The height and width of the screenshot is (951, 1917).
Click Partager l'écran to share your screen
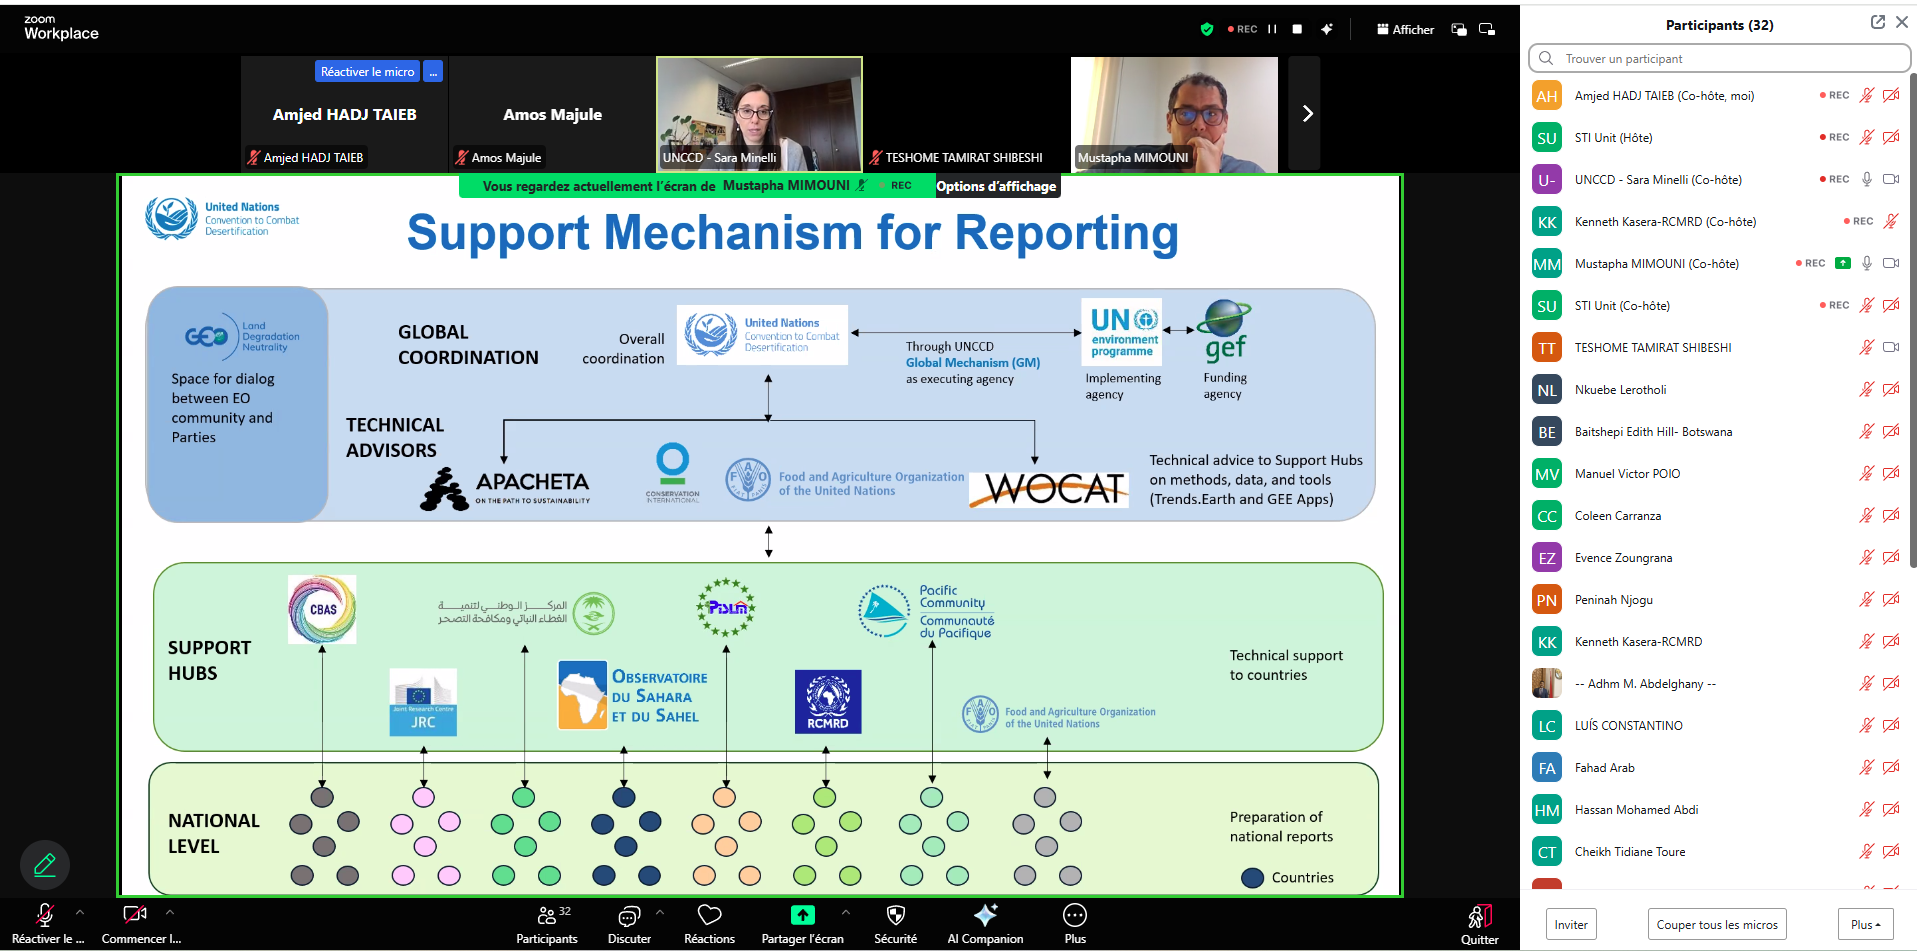click(x=802, y=922)
